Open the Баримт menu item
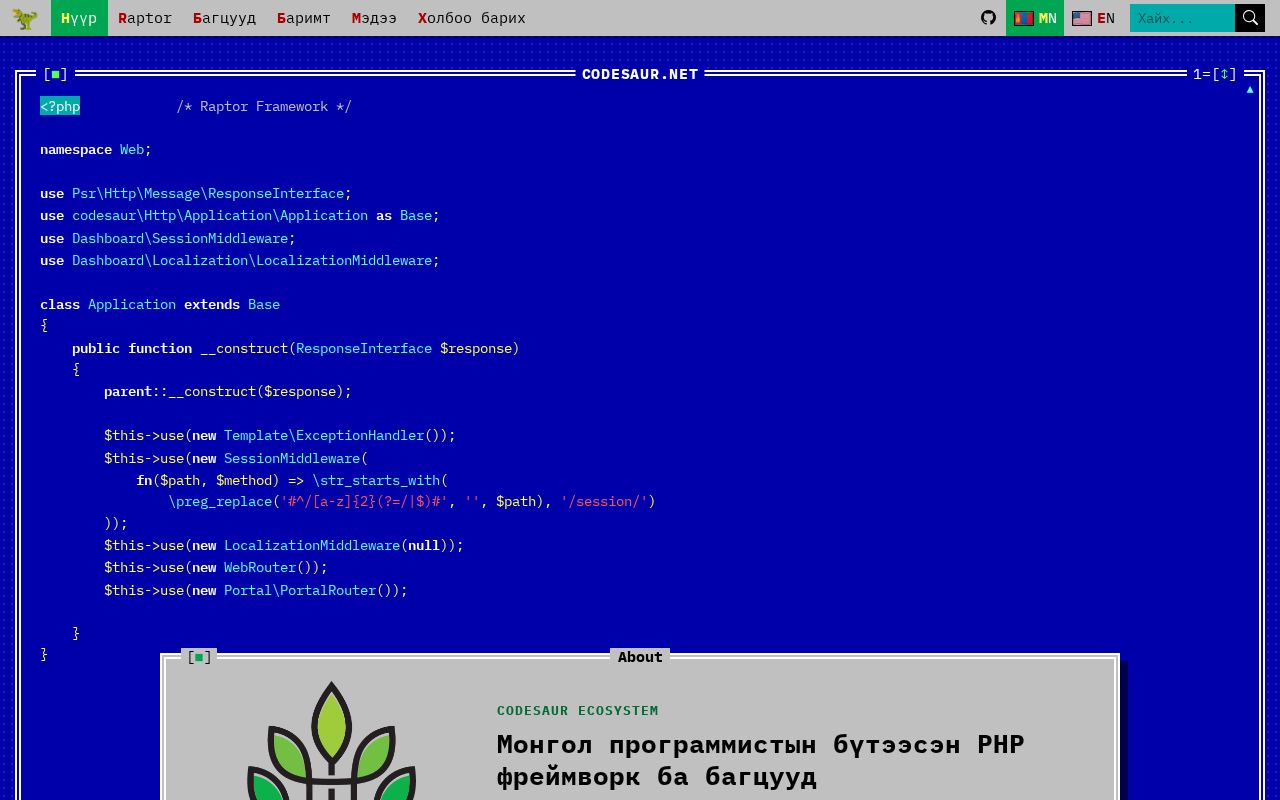 pyautogui.click(x=304, y=18)
